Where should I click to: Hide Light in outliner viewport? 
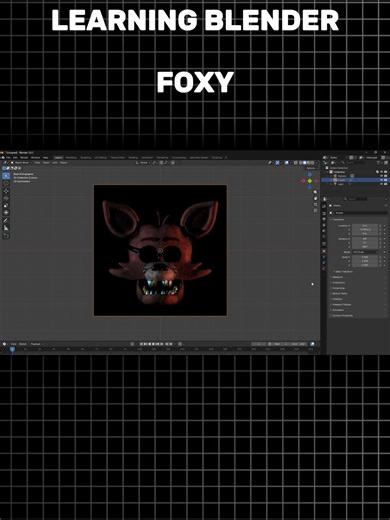click(381, 184)
